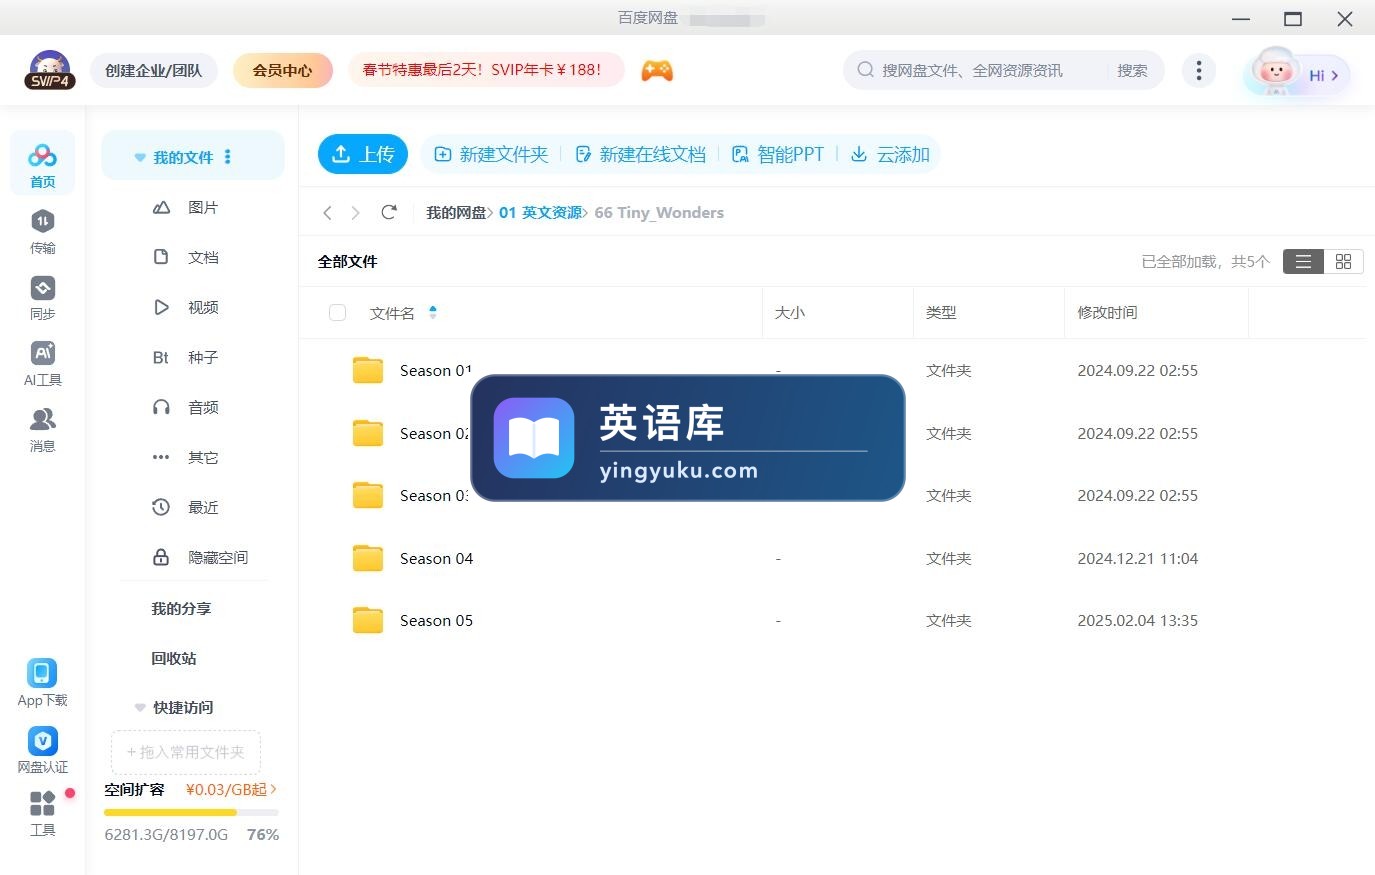Collapse 快捷访问 section arrow
The width and height of the screenshot is (1375, 875).
tap(140, 708)
